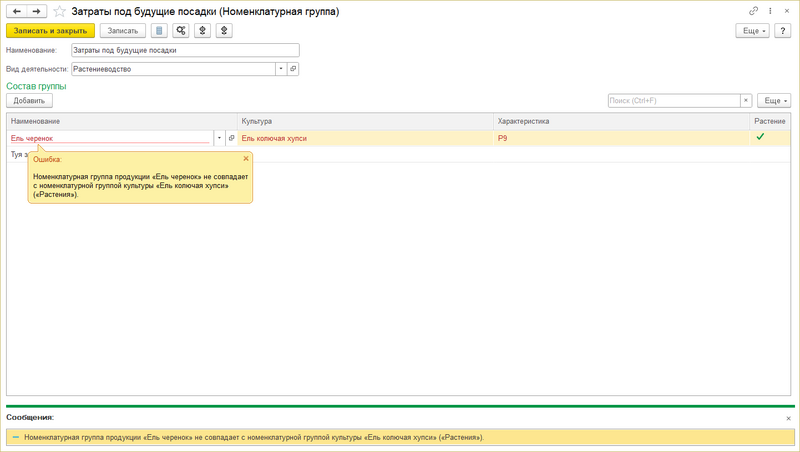Click the Культура column header
This screenshot has width=800, height=452.
click(365, 121)
